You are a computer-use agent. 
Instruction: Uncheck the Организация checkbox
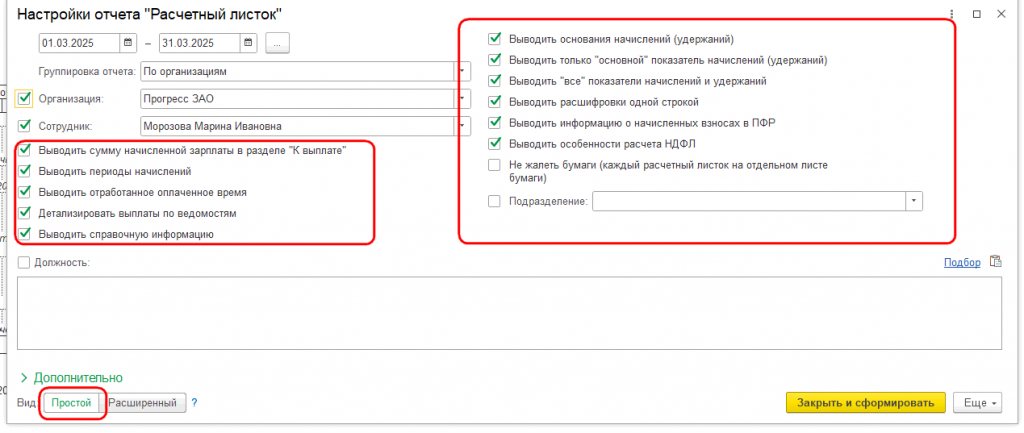[x=25, y=99]
